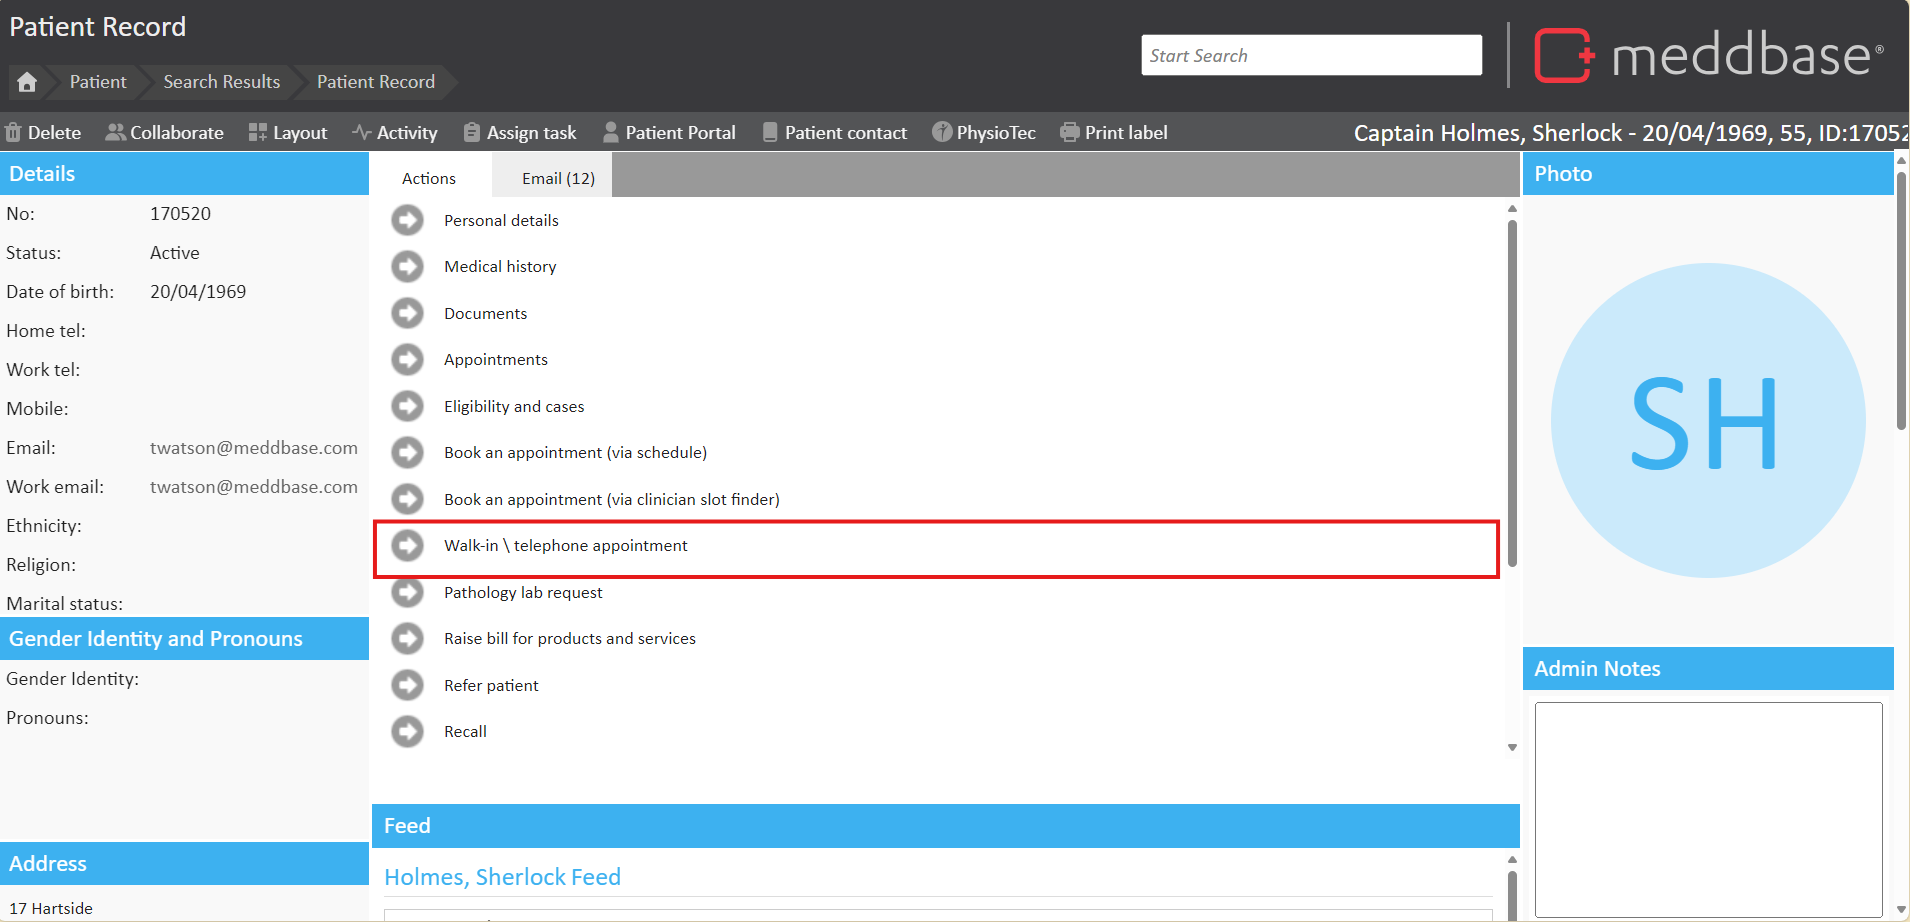Click inside the Admin Notes text box
The height and width of the screenshot is (922, 1910).
1708,808
